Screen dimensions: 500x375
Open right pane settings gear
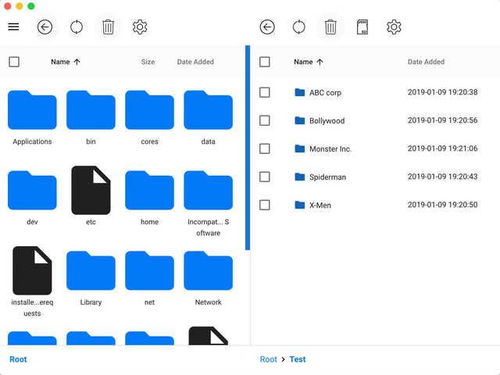click(394, 27)
